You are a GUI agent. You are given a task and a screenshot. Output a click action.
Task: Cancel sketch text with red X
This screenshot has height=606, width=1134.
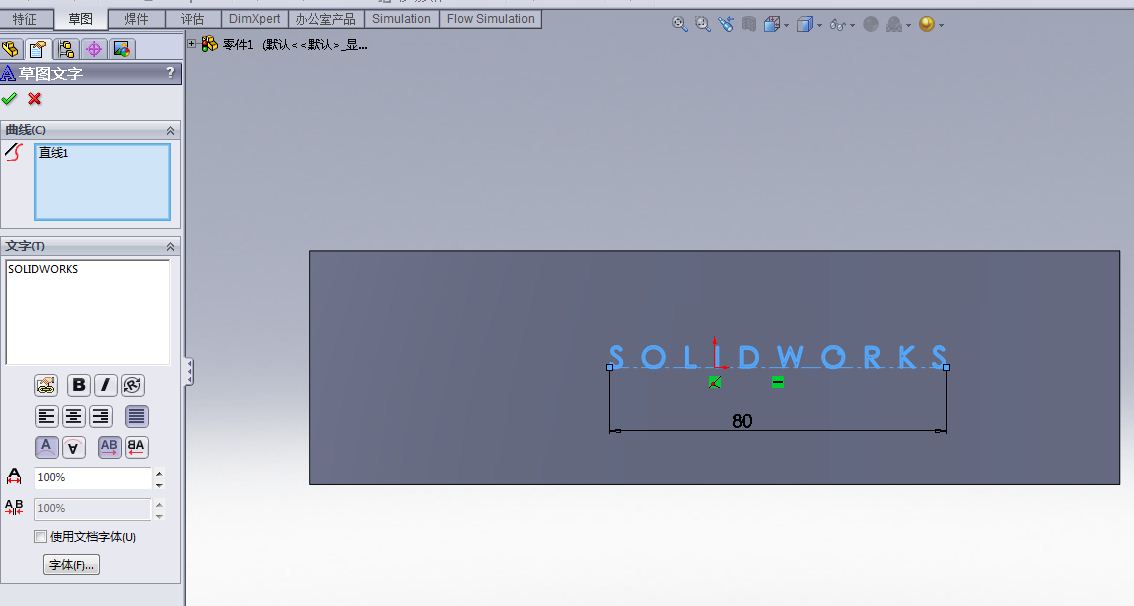[x=35, y=98]
